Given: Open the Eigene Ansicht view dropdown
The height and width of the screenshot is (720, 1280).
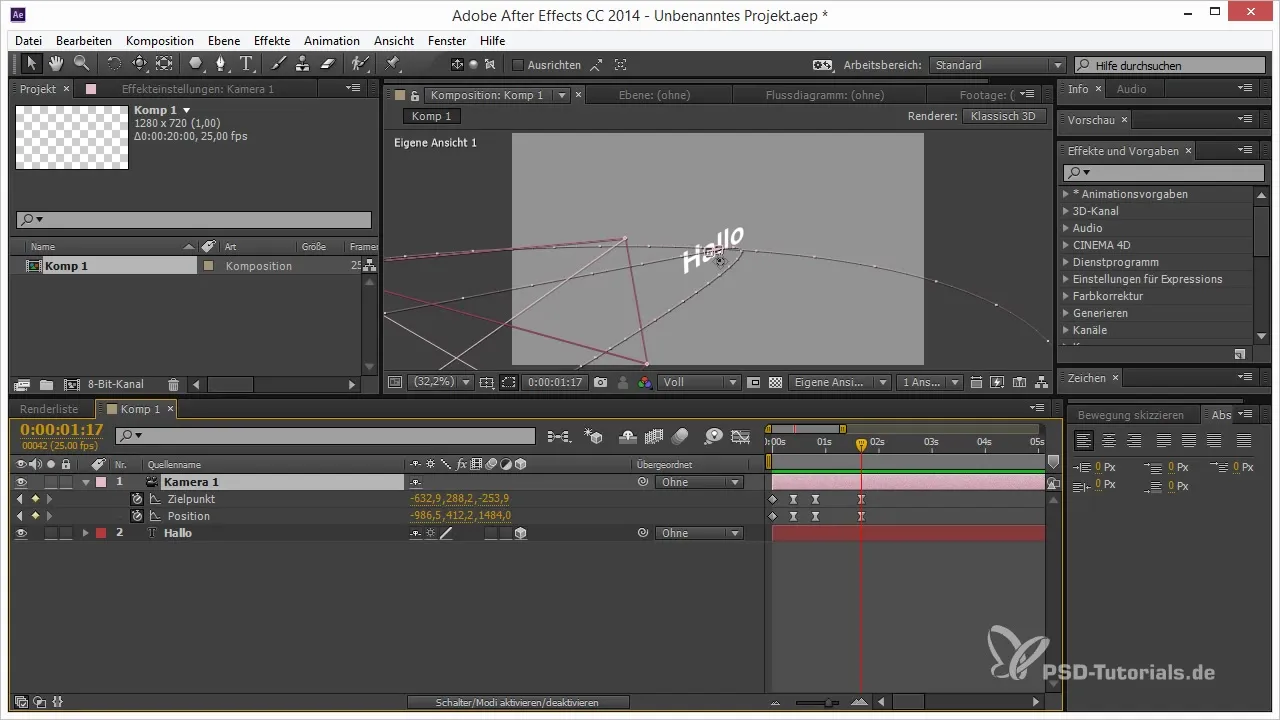Looking at the screenshot, I should 840,382.
